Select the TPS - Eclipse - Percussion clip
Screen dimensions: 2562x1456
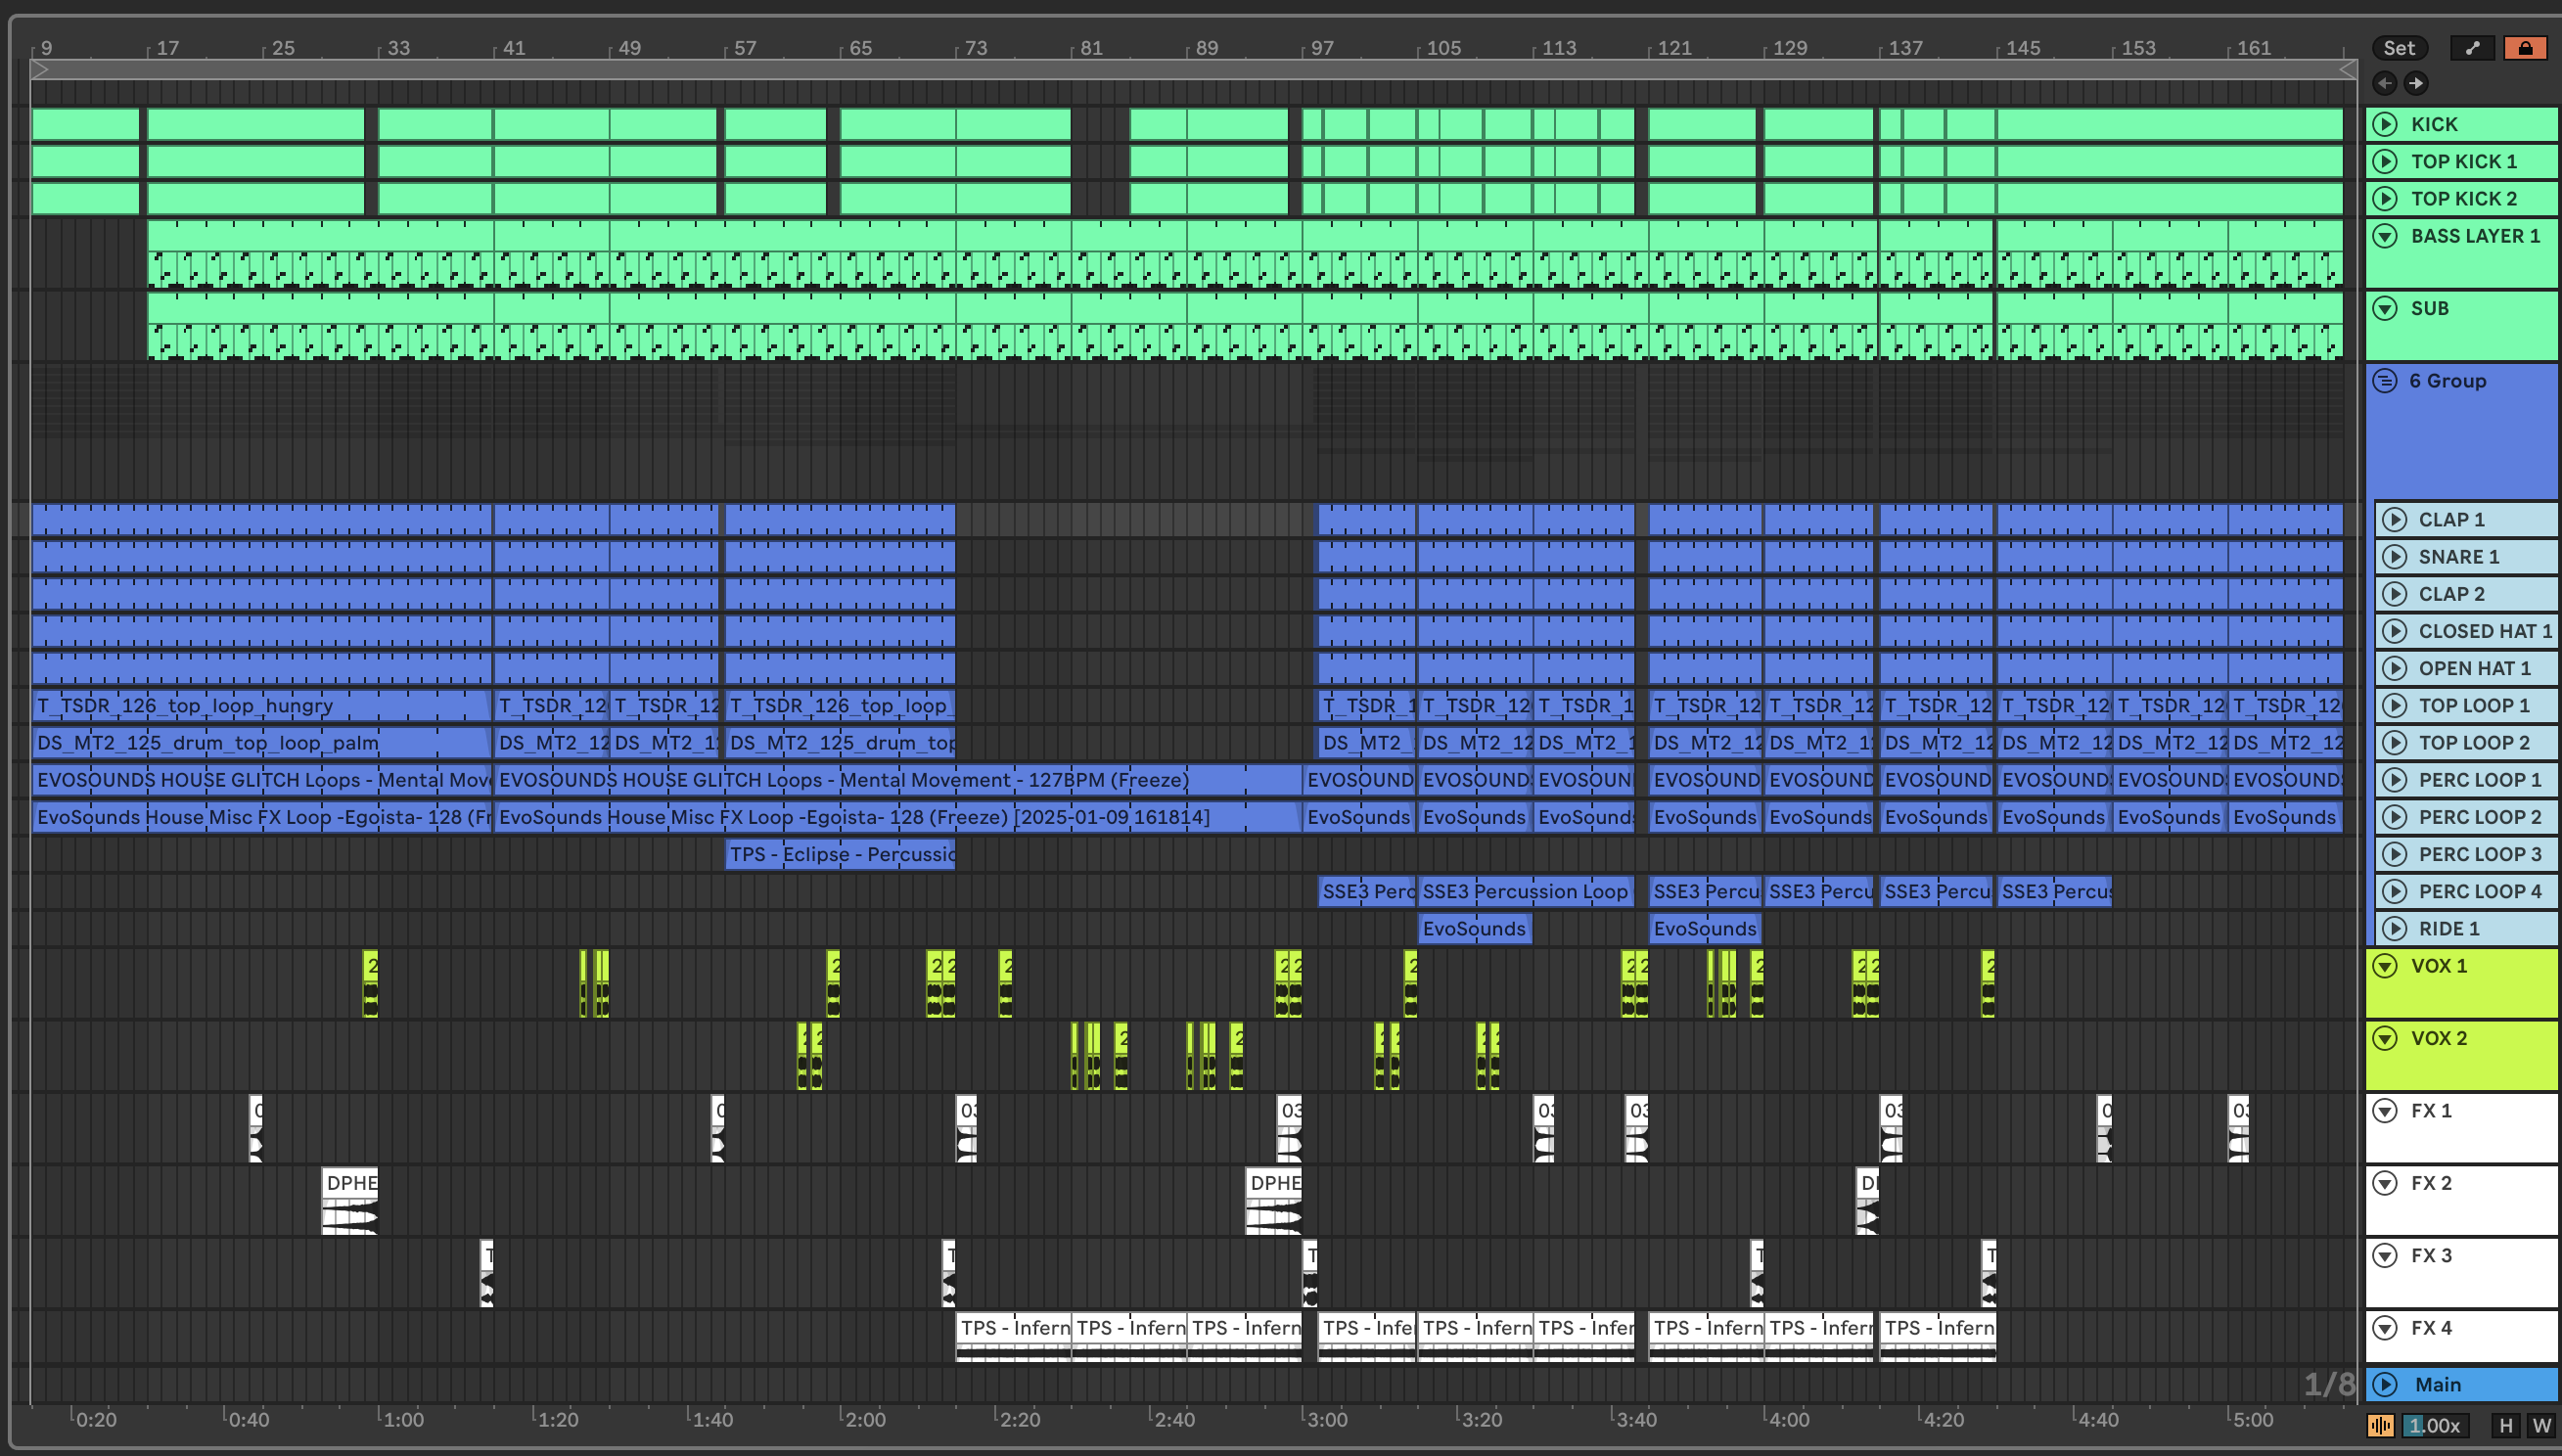tap(840, 854)
